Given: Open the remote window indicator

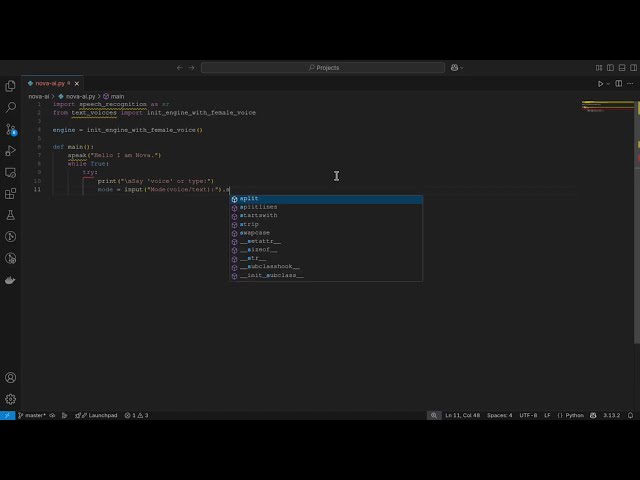Looking at the screenshot, I should point(7,416).
